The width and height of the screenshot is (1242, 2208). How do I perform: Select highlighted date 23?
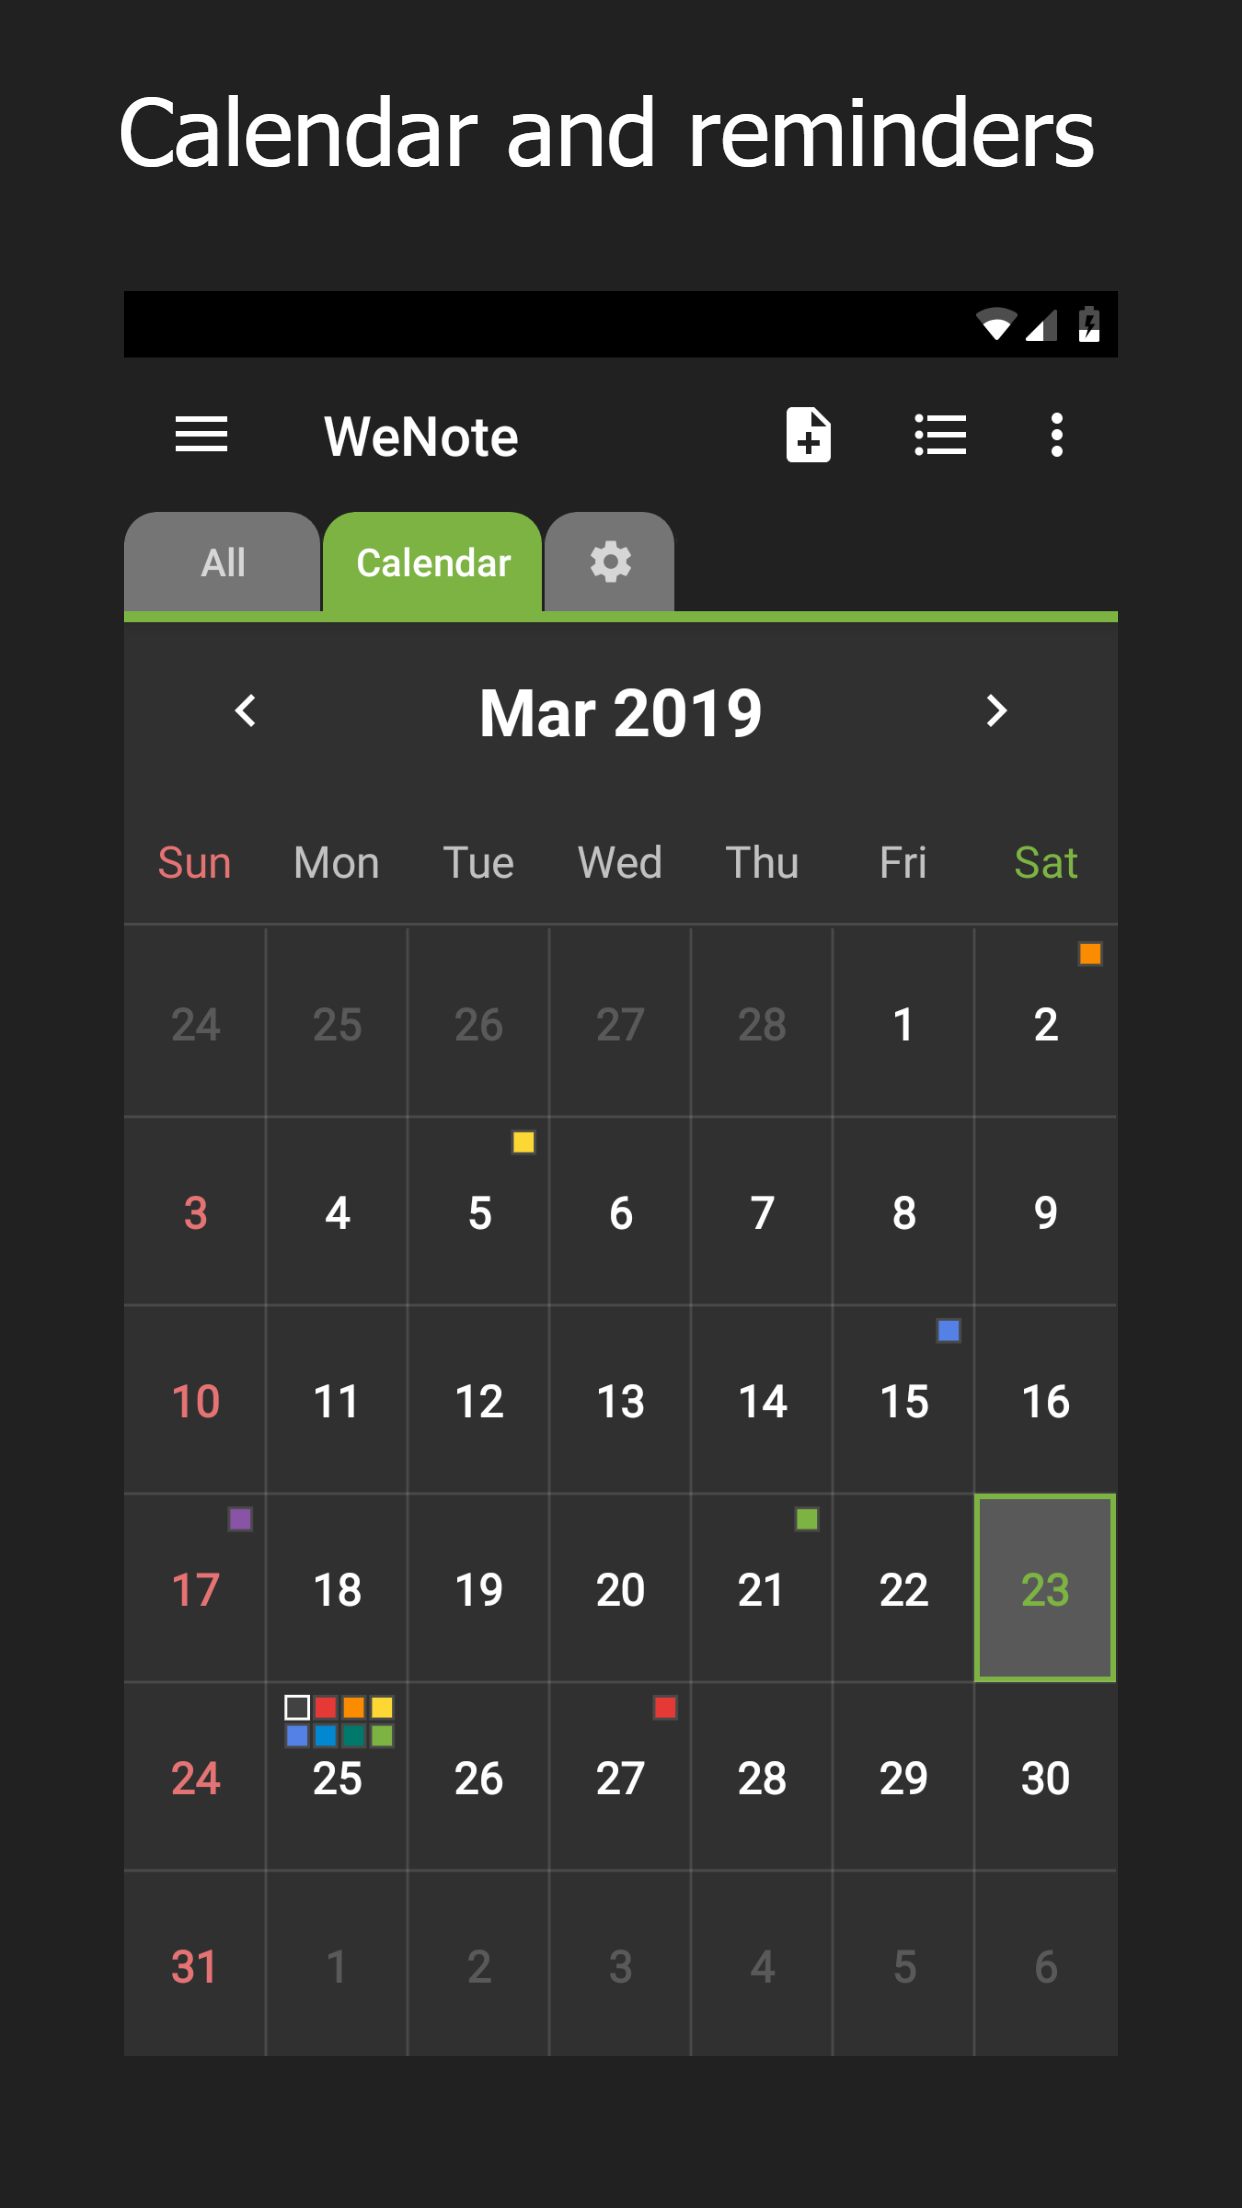(1045, 1588)
